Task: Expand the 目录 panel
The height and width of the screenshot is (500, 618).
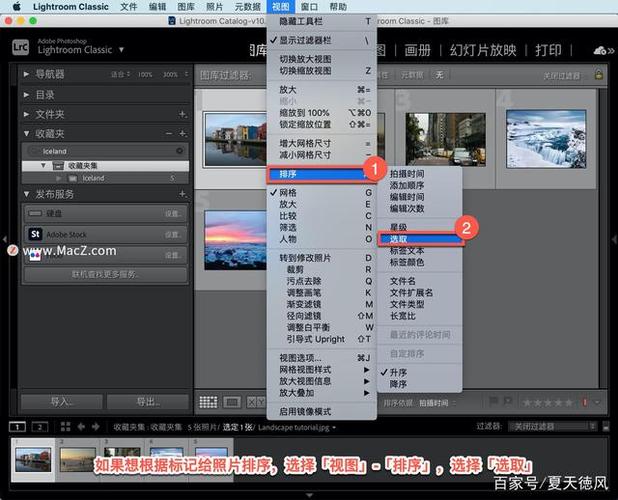Action: [x=26, y=95]
